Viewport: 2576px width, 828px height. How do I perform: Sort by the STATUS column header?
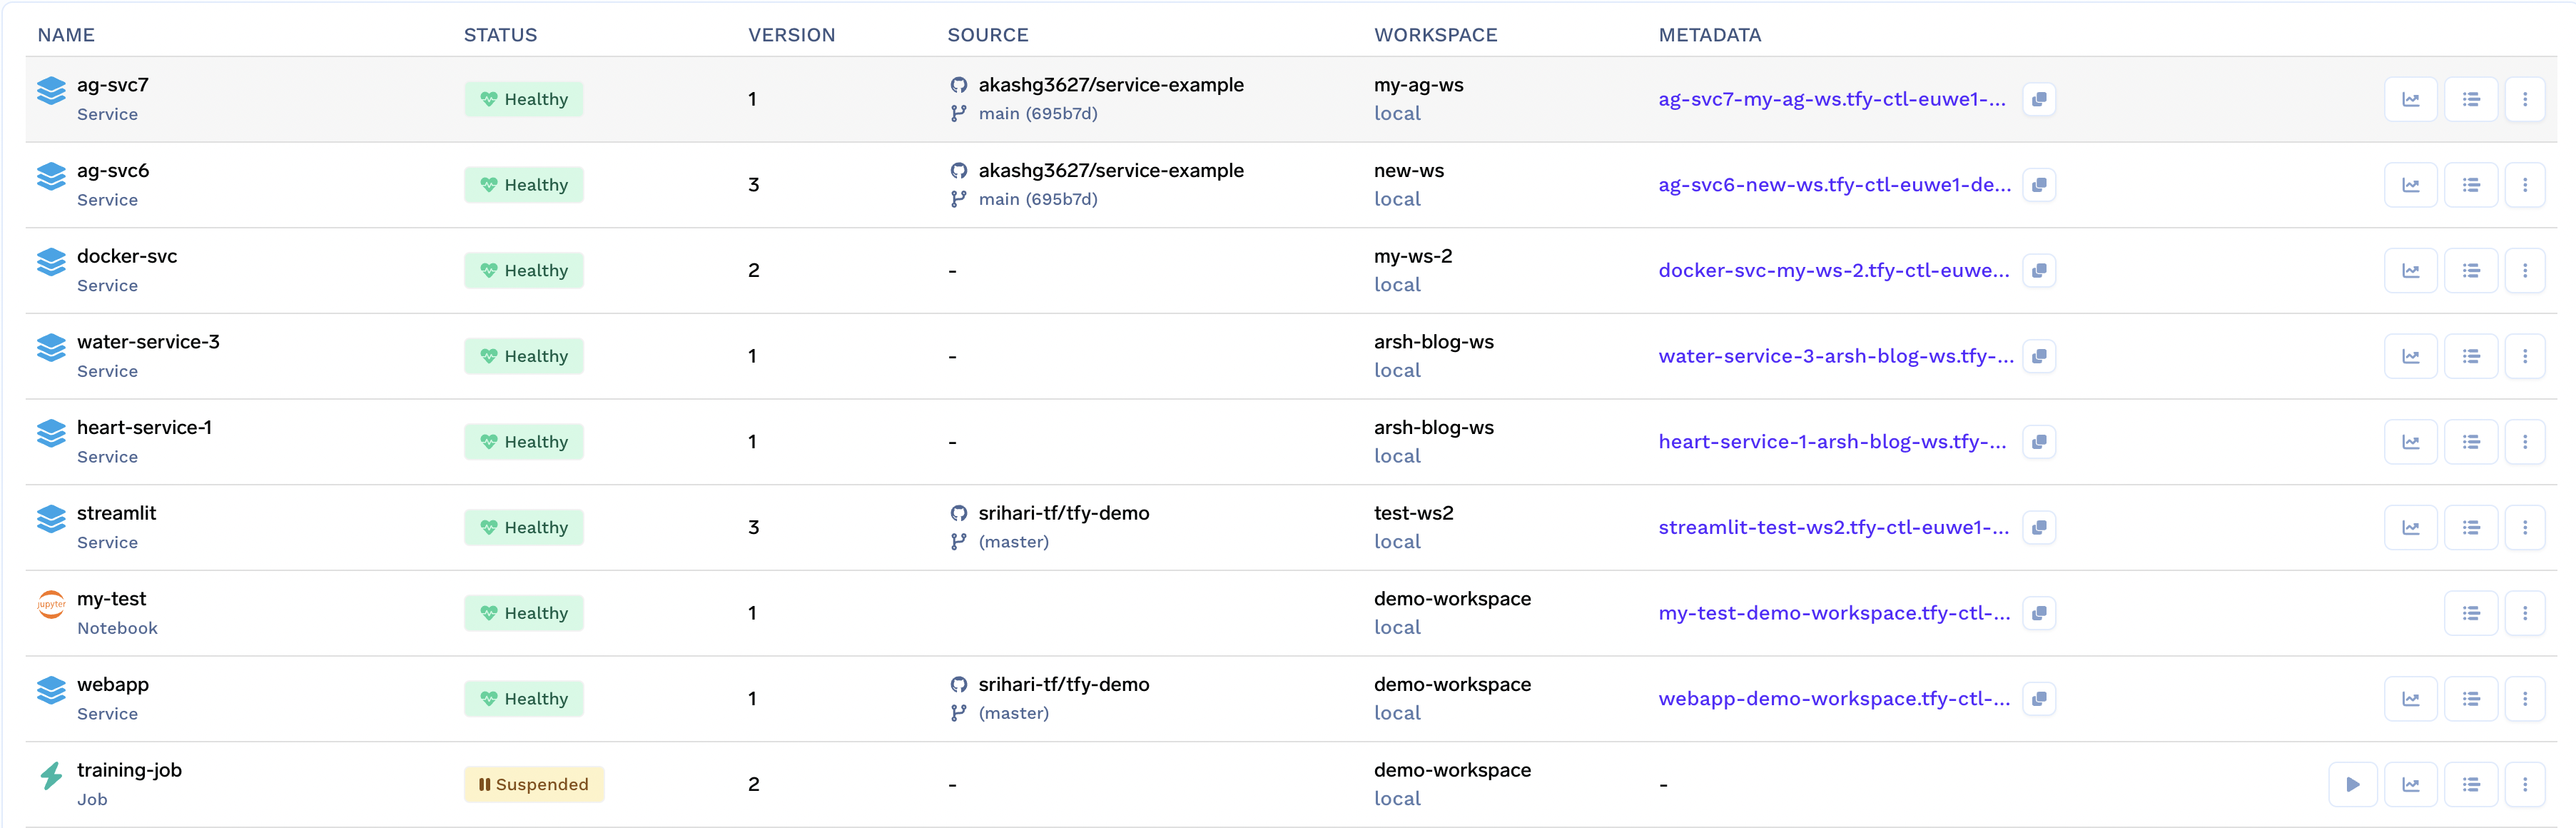pyautogui.click(x=500, y=35)
